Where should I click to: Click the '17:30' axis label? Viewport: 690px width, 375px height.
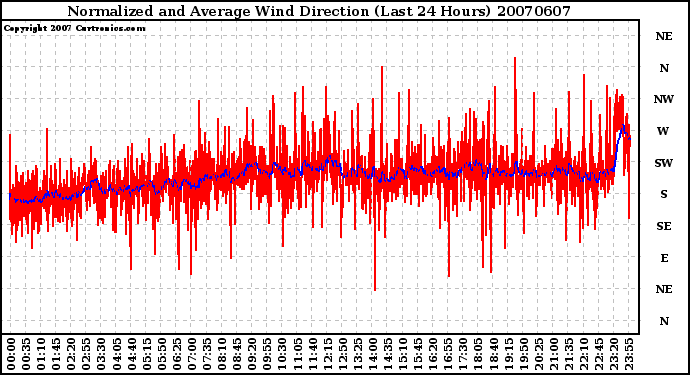(x=462, y=354)
